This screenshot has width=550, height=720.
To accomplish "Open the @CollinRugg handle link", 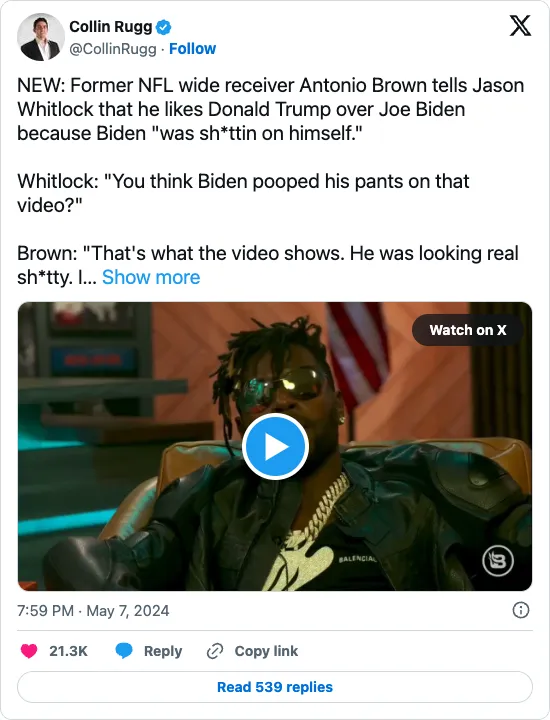I will (113, 49).
